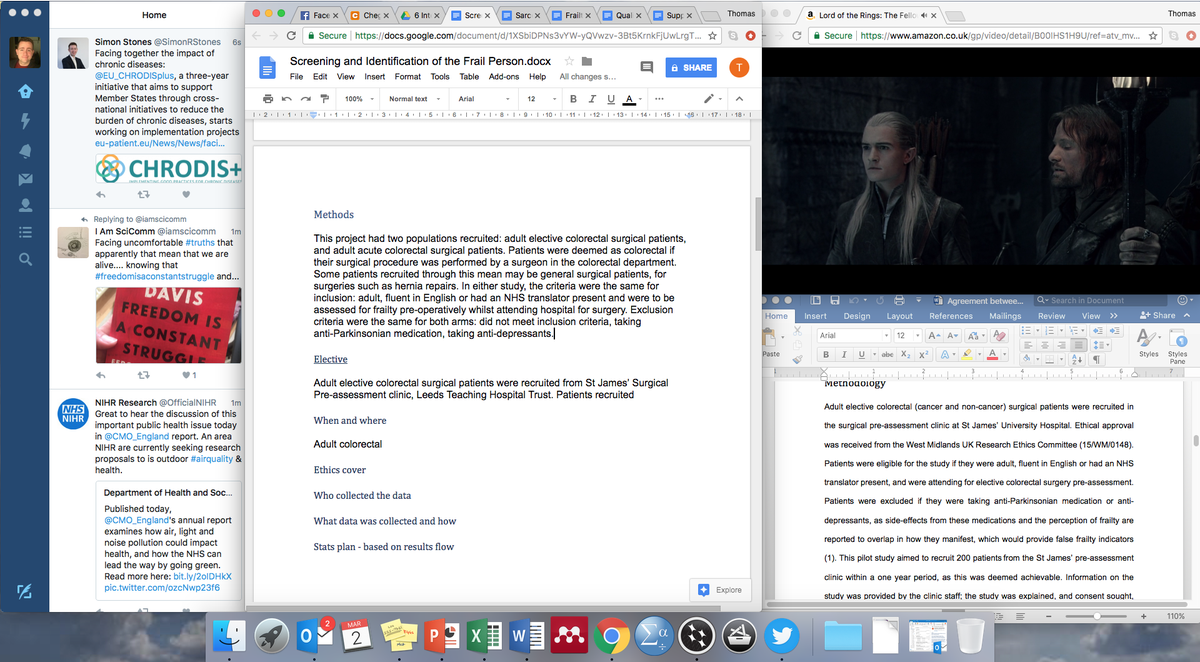This screenshot has height=662, width=1200.
Task: Click the Save icon in Word title bar
Action: point(835,300)
